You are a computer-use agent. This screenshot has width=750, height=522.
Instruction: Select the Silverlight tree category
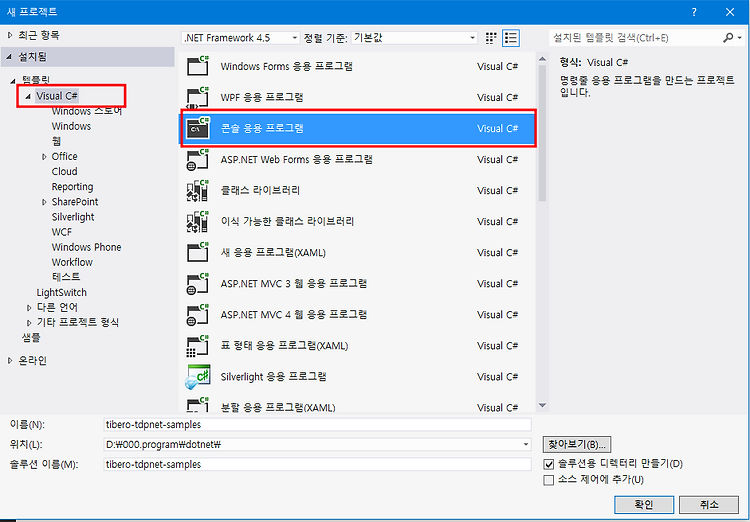(x=73, y=217)
